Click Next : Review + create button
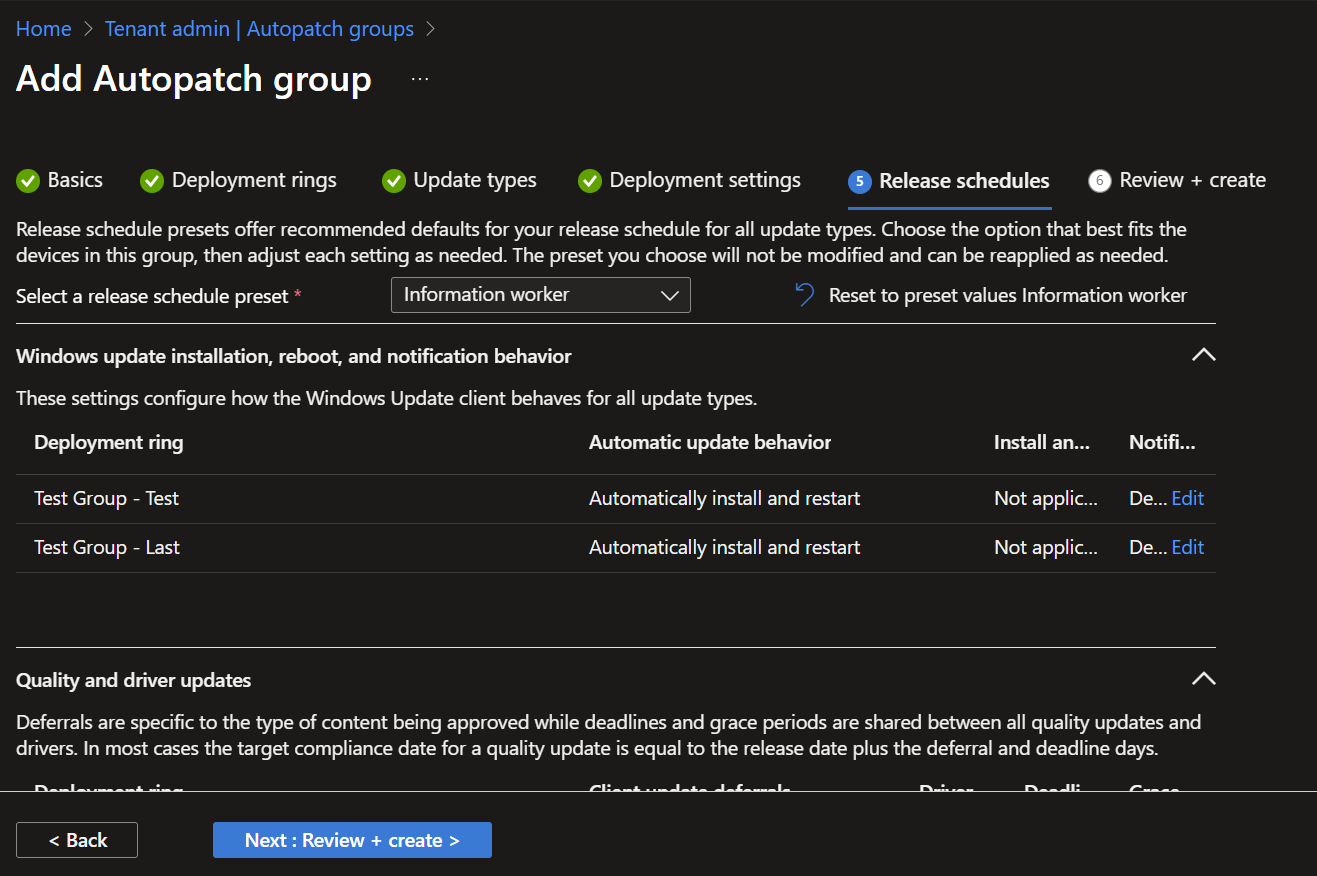 [x=352, y=840]
